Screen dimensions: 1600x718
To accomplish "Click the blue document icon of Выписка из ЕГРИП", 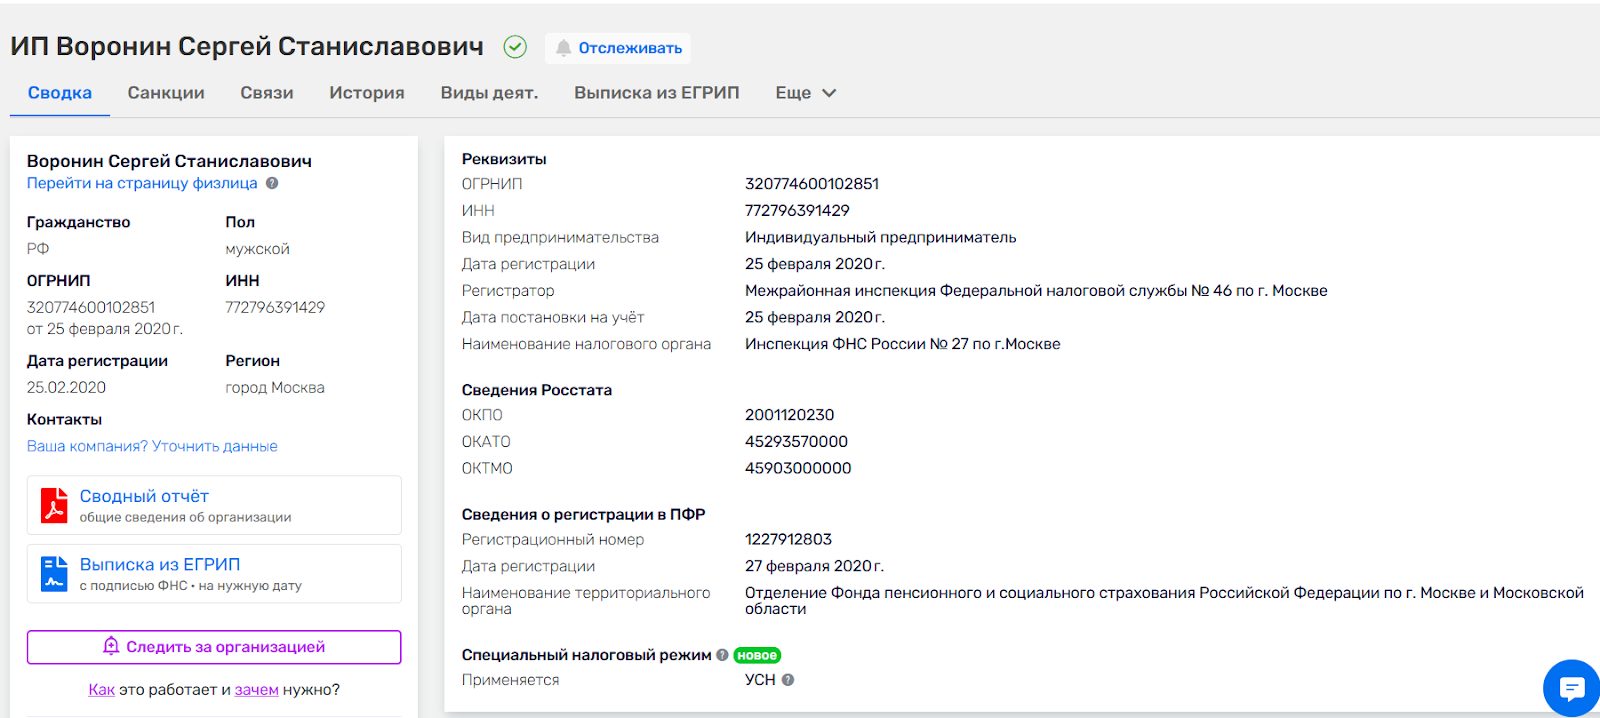I will [54, 574].
